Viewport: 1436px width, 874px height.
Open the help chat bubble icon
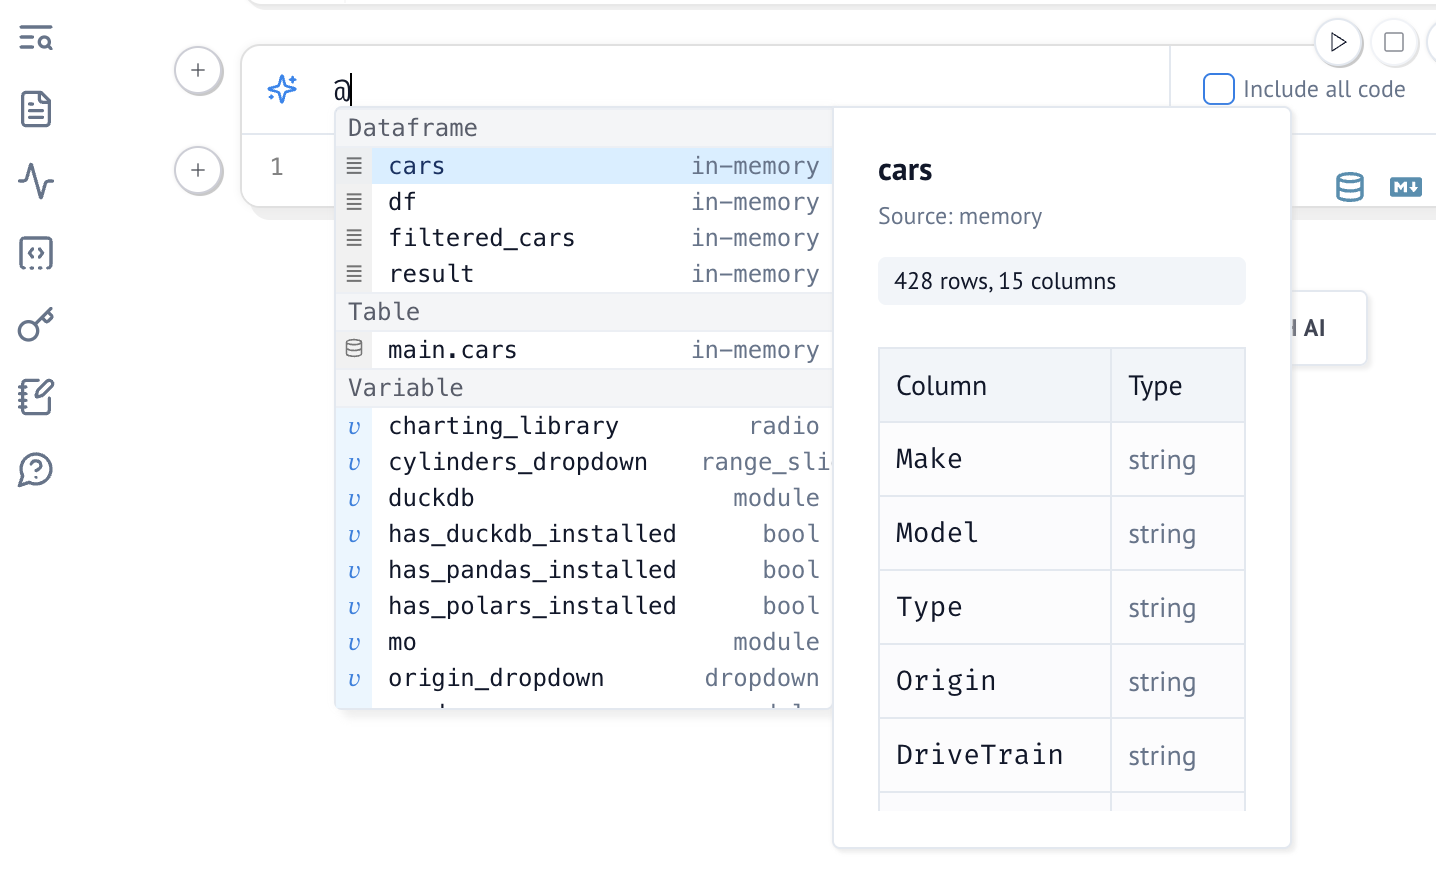point(36,469)
